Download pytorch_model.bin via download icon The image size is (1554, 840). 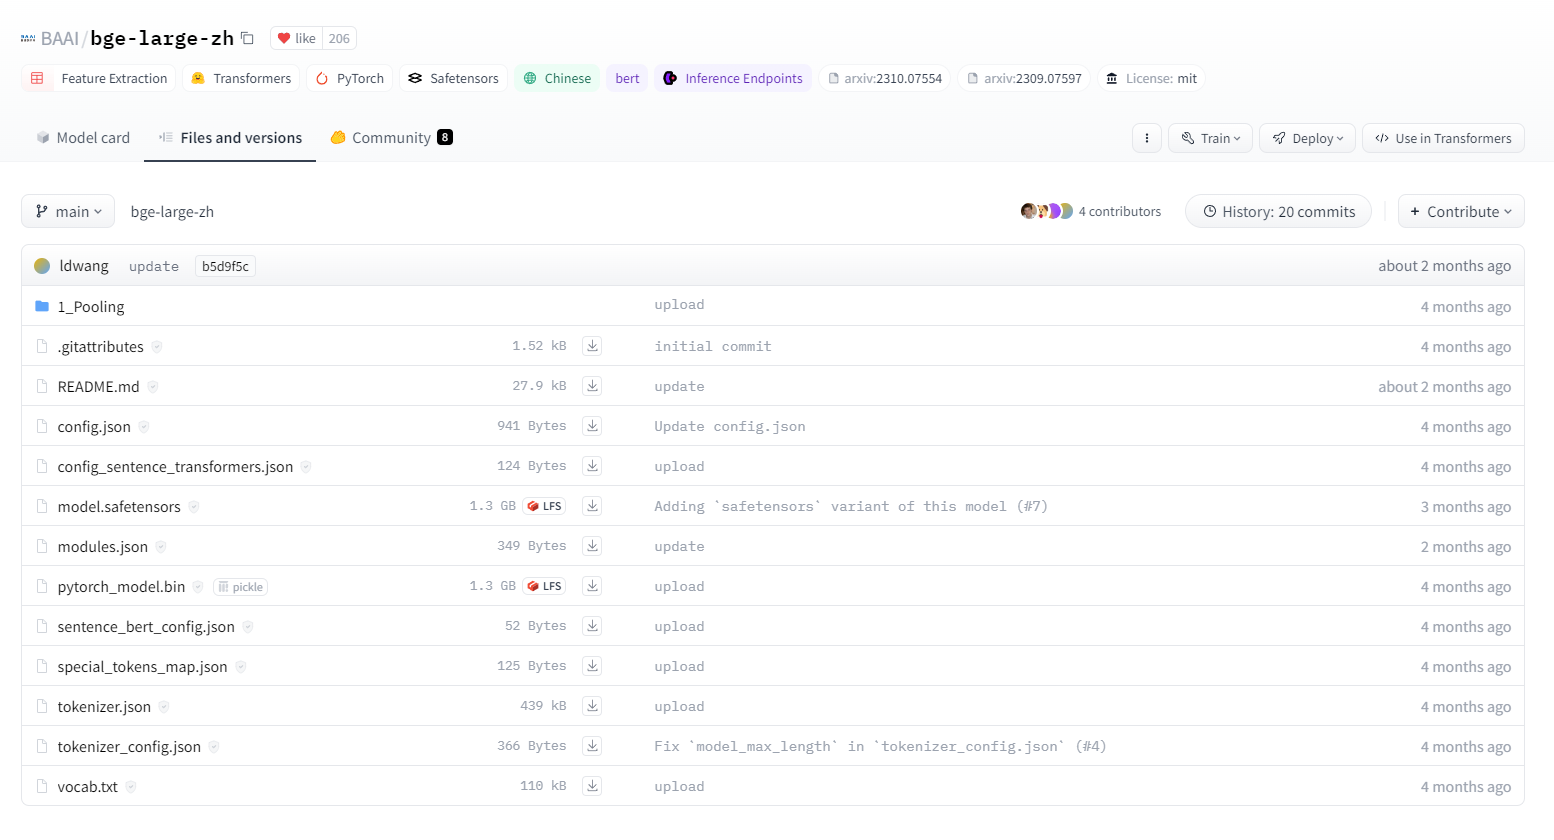coord(592,586)
